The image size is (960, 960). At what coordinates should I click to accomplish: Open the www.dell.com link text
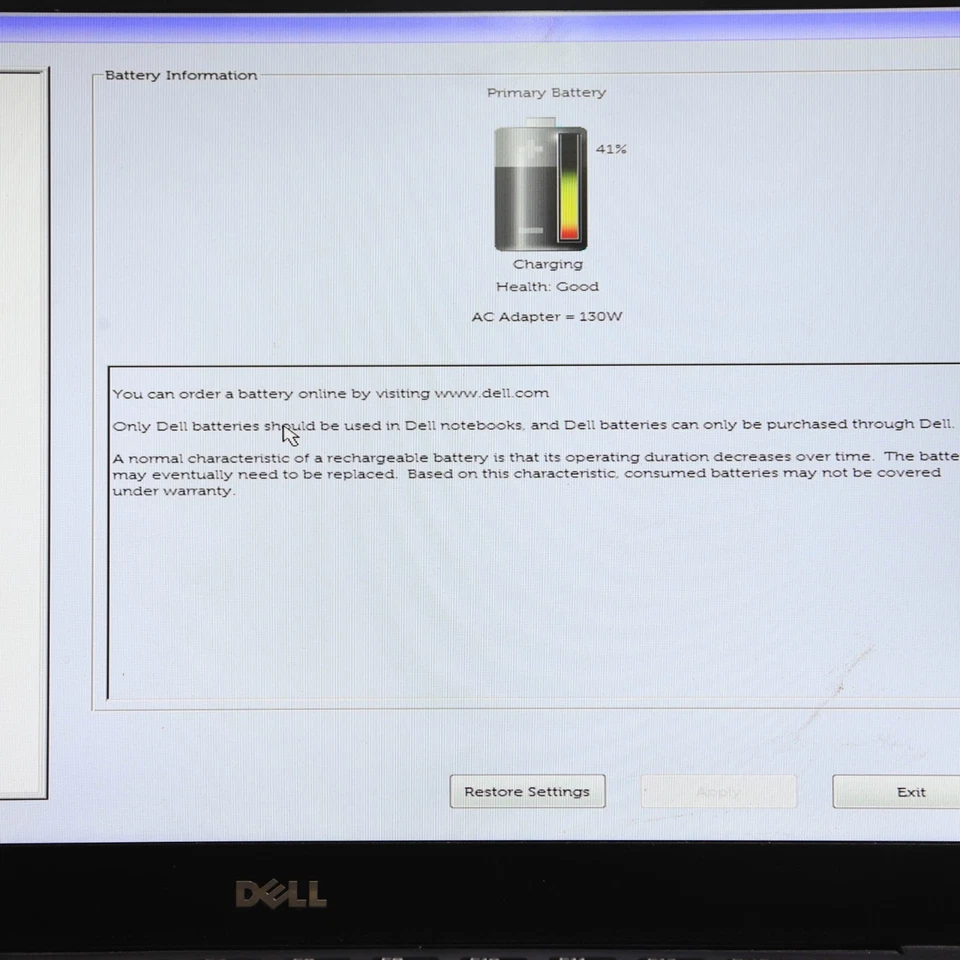[x=491, y=392]
